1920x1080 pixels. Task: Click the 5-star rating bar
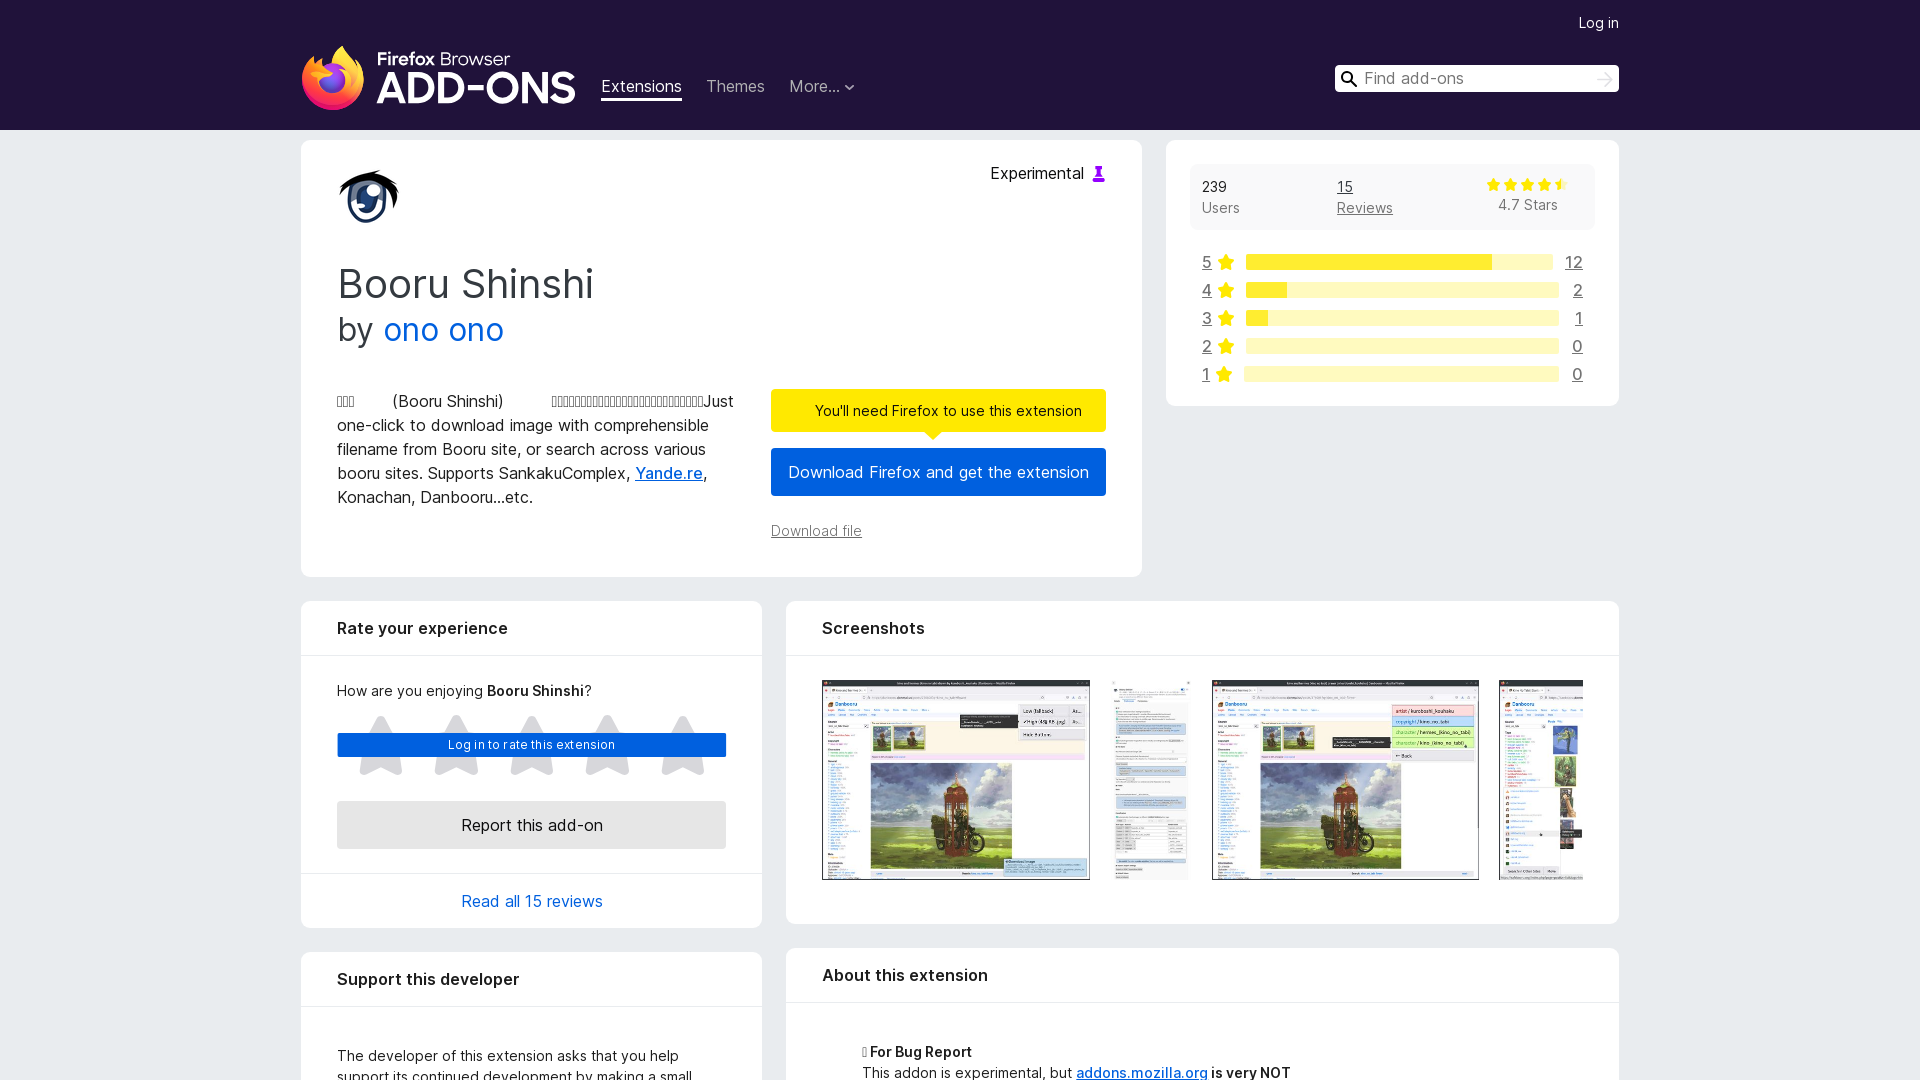[x=1399, y=262]
